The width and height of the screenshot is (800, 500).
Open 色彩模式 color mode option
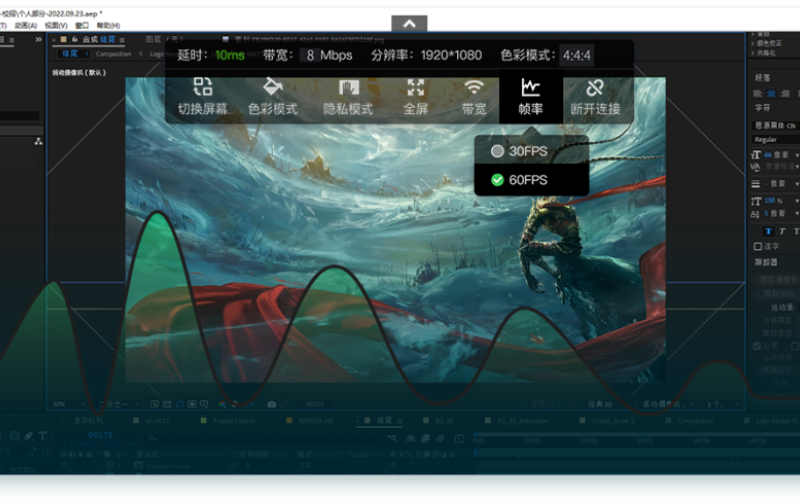click(x=272, y=96)
